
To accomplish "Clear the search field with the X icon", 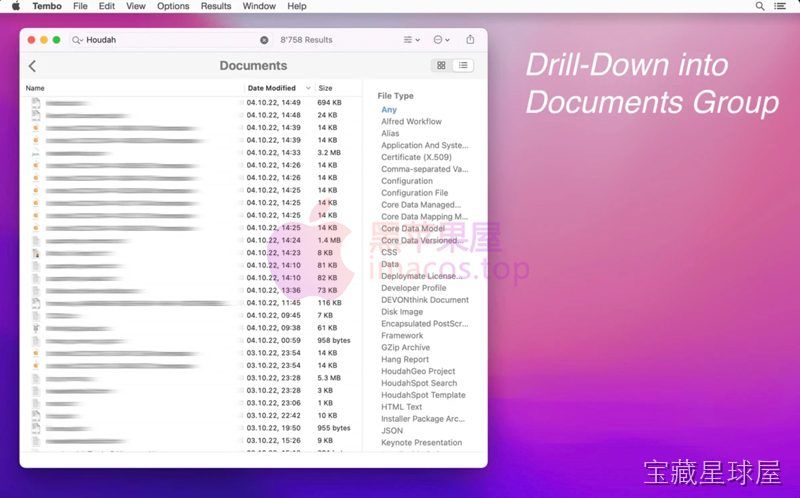I will click(x=264, y=40).
